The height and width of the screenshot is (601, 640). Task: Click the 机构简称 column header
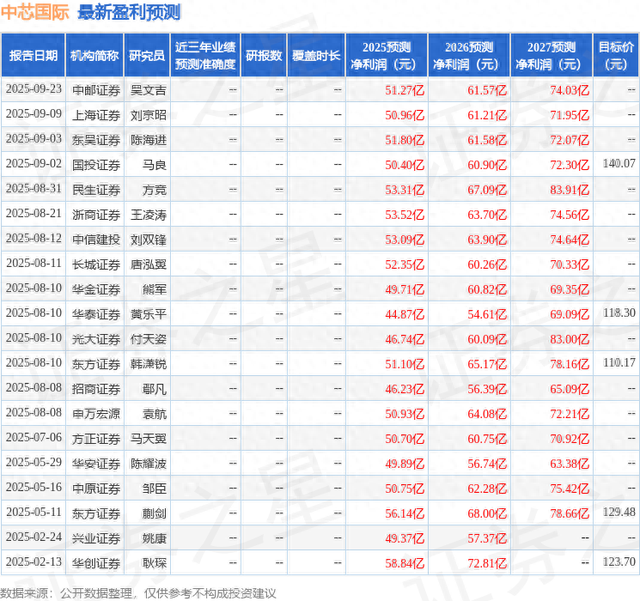pyautogui.click(x=94, y=56)
